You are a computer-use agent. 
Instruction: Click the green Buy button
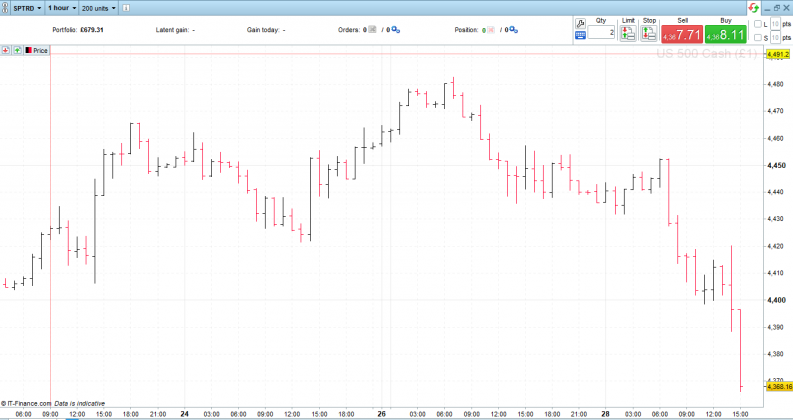[x=725, y=34]
